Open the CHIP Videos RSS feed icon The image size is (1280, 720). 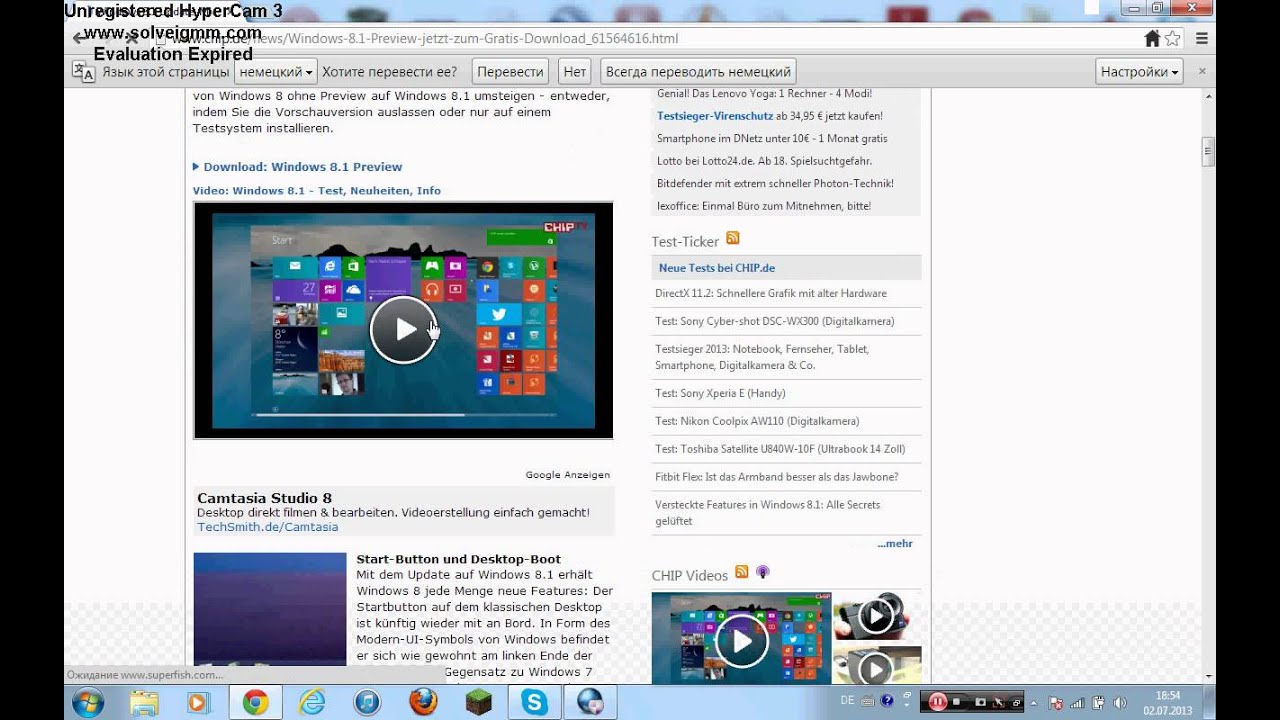pos(742,572)
